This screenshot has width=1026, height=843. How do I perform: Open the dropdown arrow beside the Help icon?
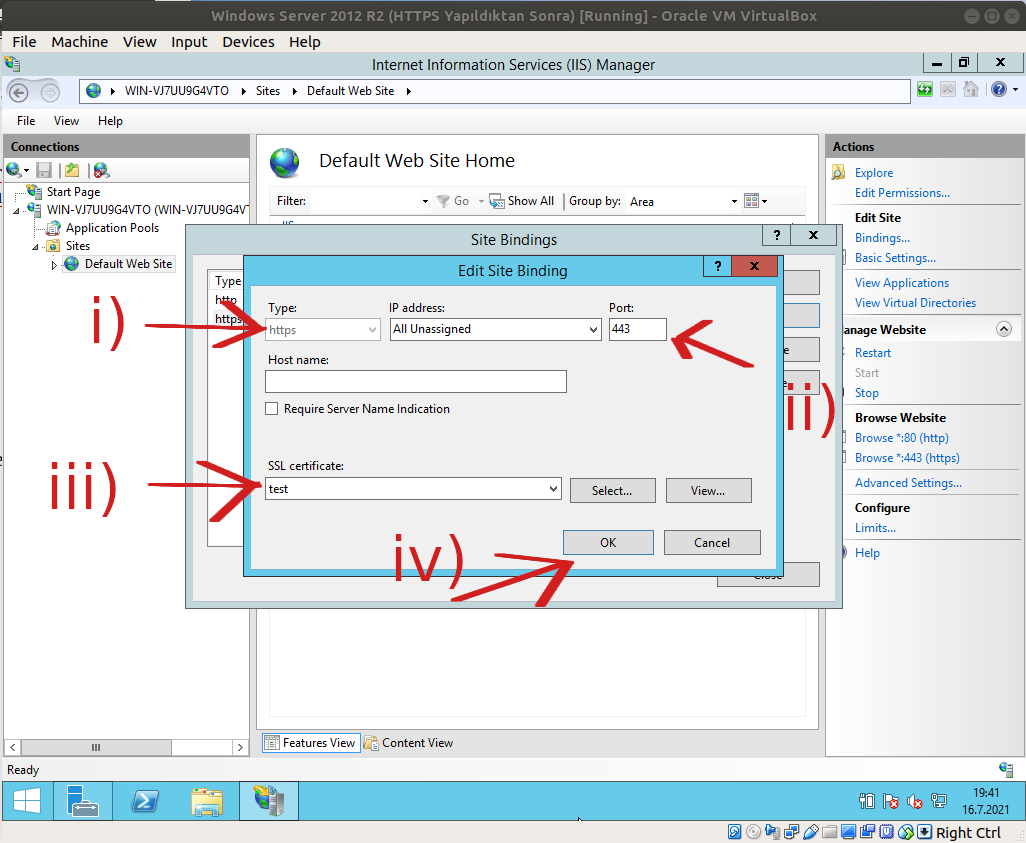click(x=1015, y=90)
